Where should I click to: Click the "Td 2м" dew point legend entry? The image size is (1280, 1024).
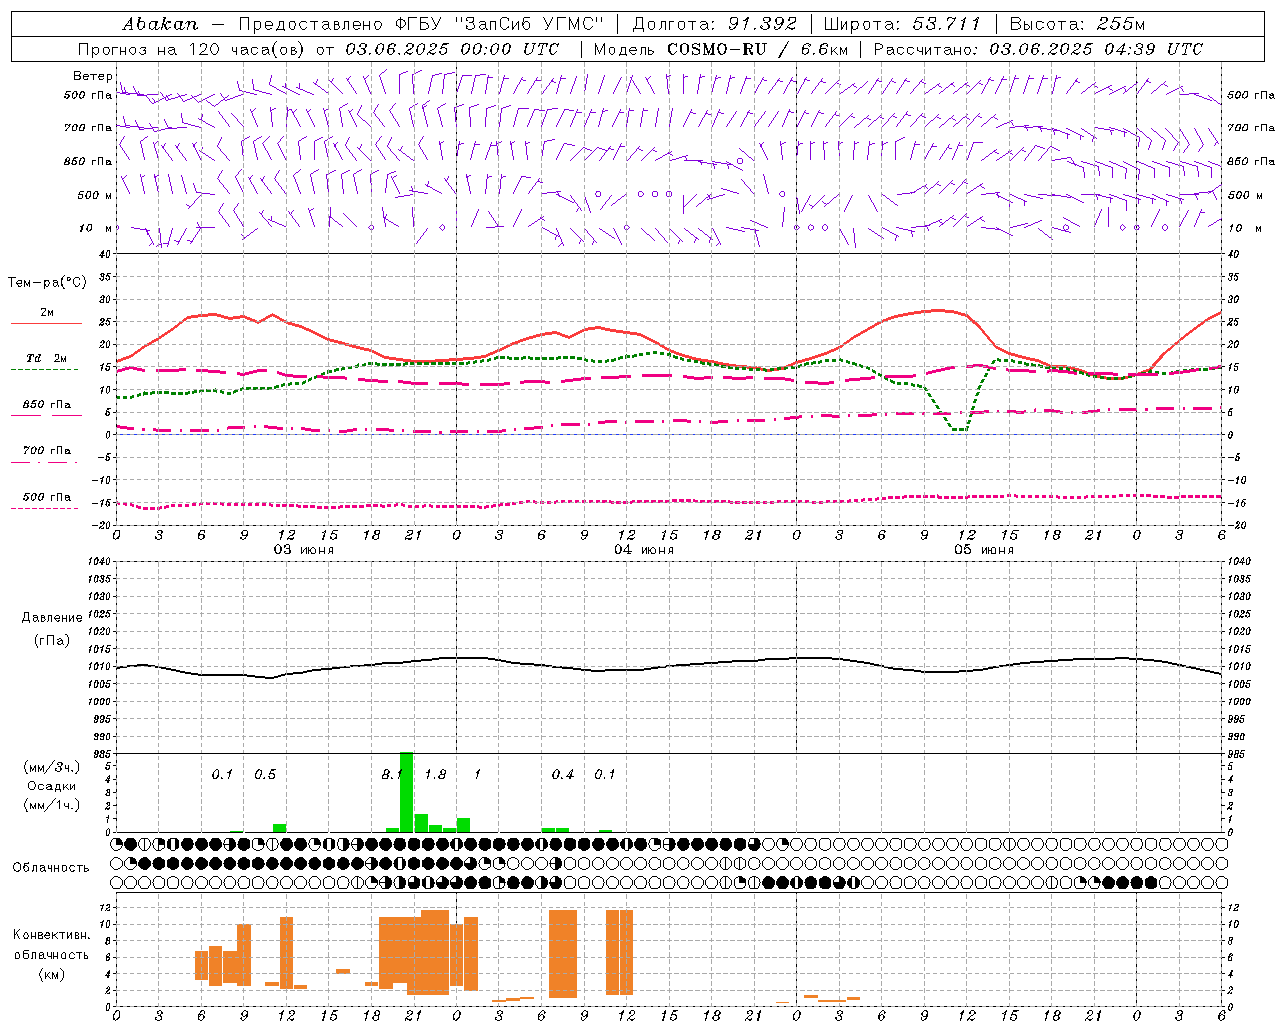tap(47, 358)
